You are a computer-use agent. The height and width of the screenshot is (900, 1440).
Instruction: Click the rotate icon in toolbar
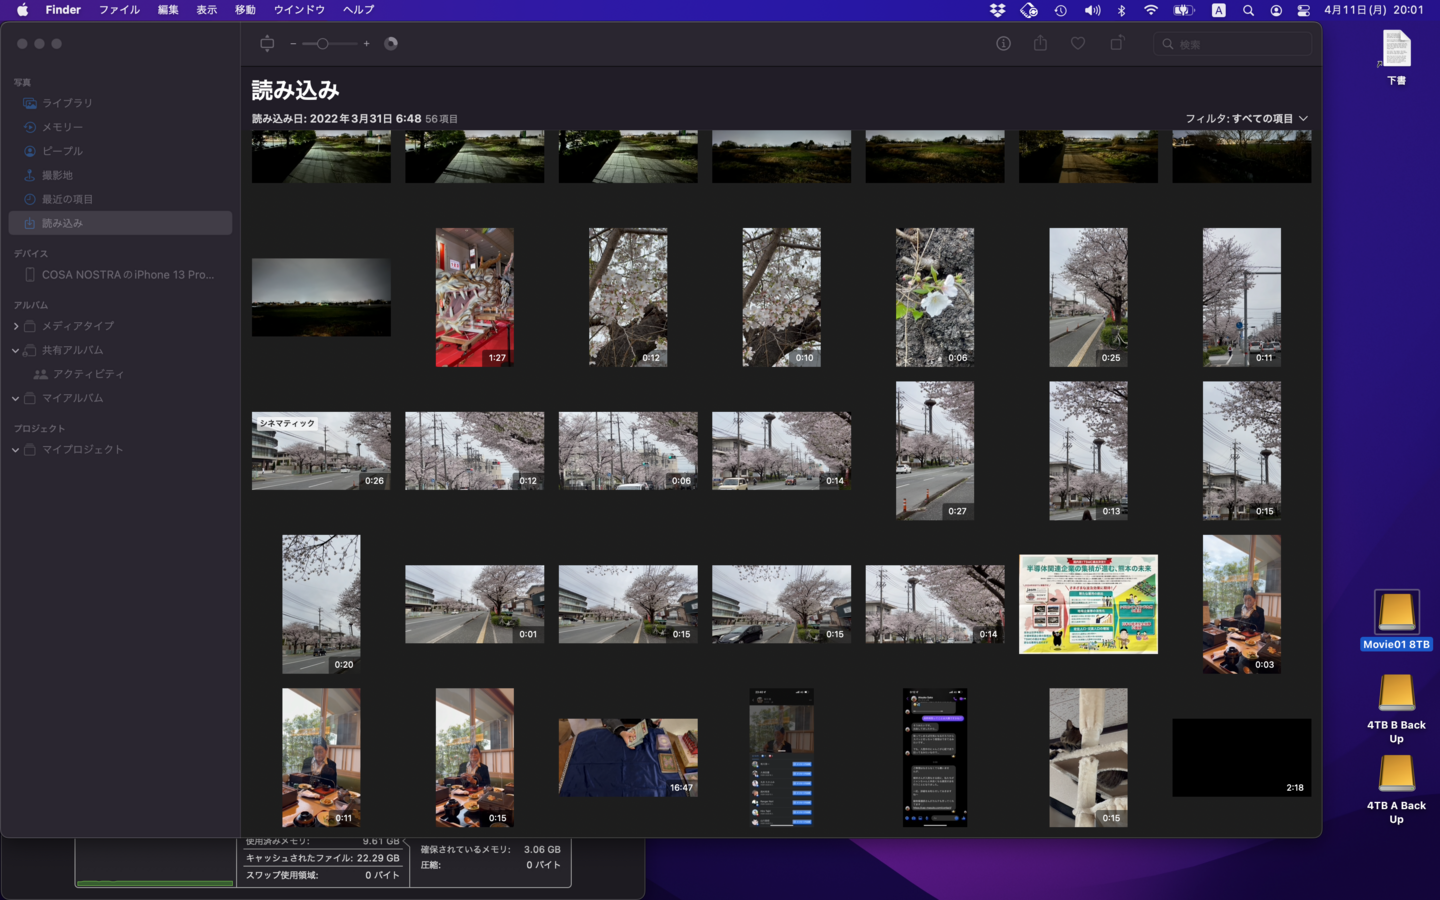point(1116,44)
